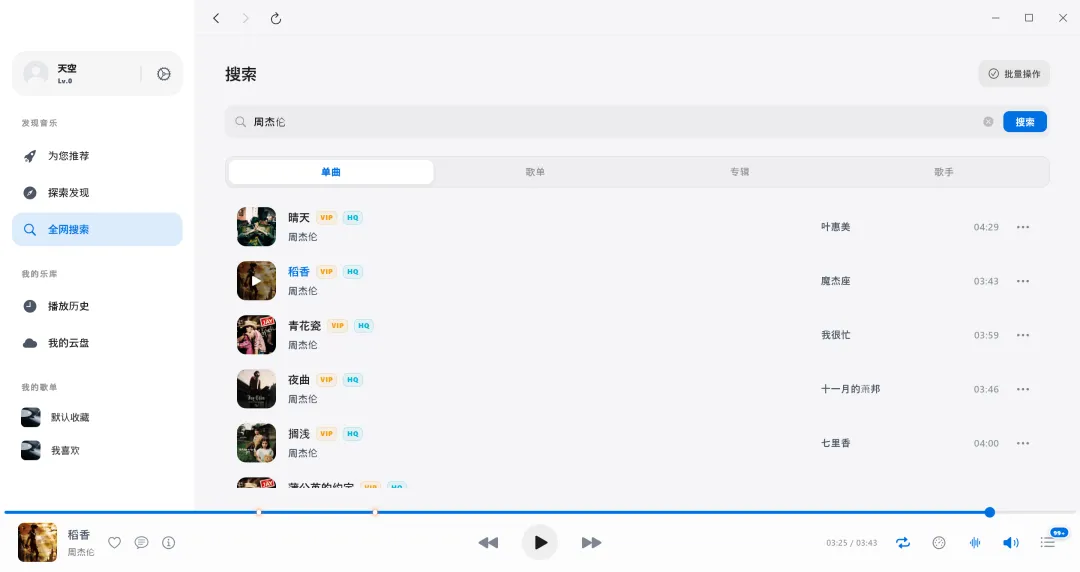The width and height of the screenshot is (1080, 572).
Task: Click the song title 青花瓷
Action: click(304, 326)
